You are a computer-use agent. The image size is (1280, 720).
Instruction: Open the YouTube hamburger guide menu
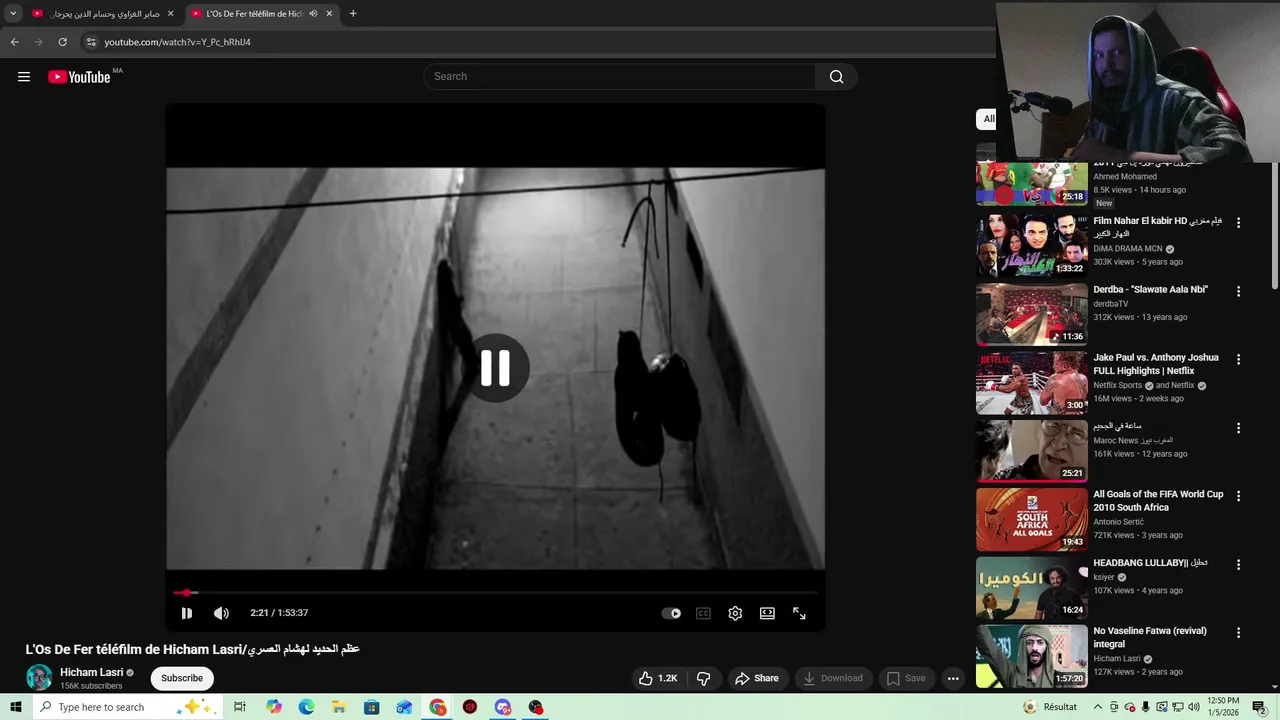pos(24,77)
